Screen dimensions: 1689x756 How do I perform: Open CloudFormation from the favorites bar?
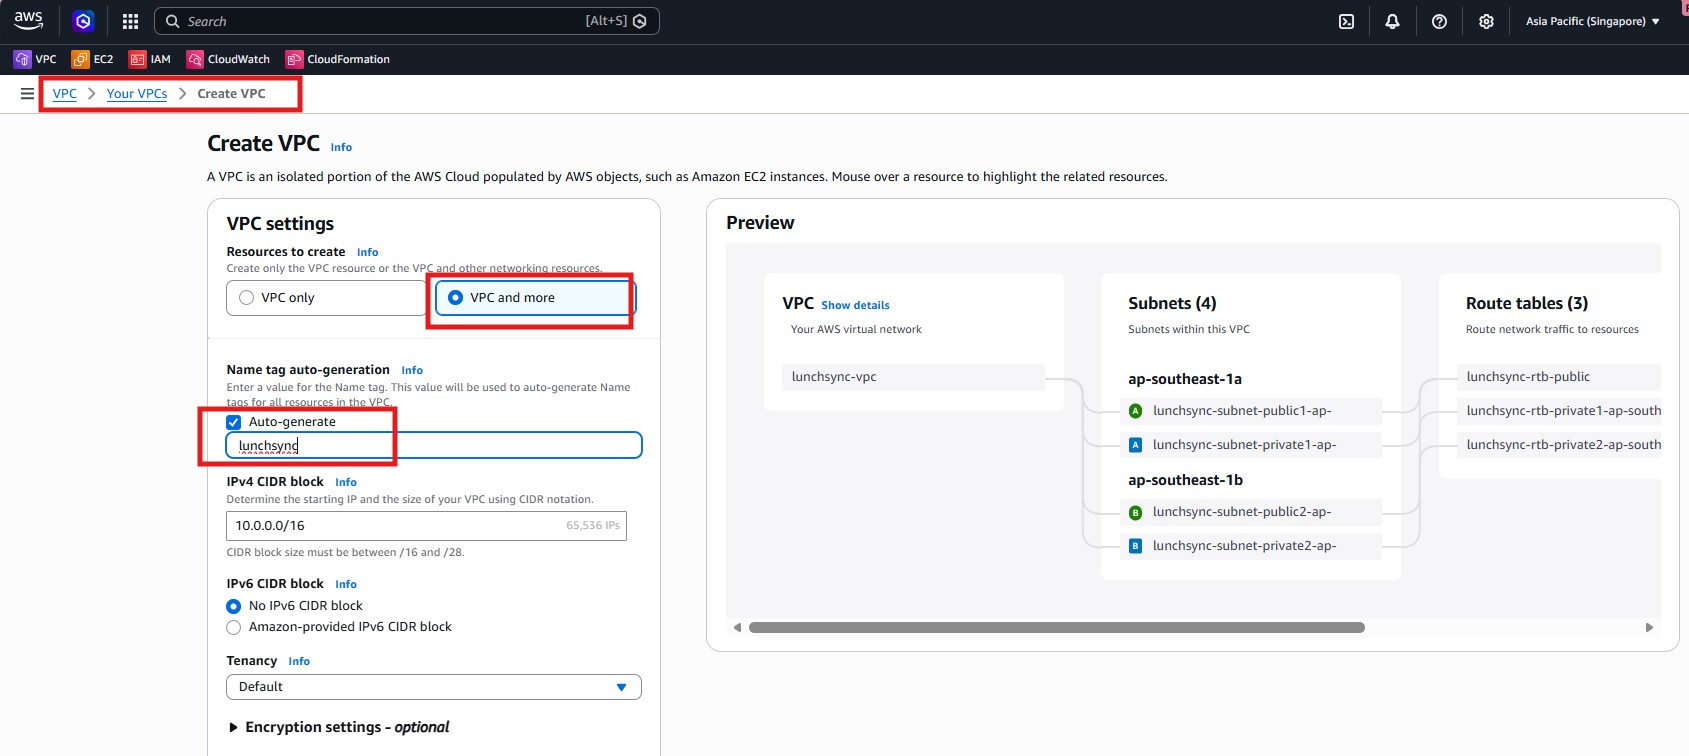(338, 59)
